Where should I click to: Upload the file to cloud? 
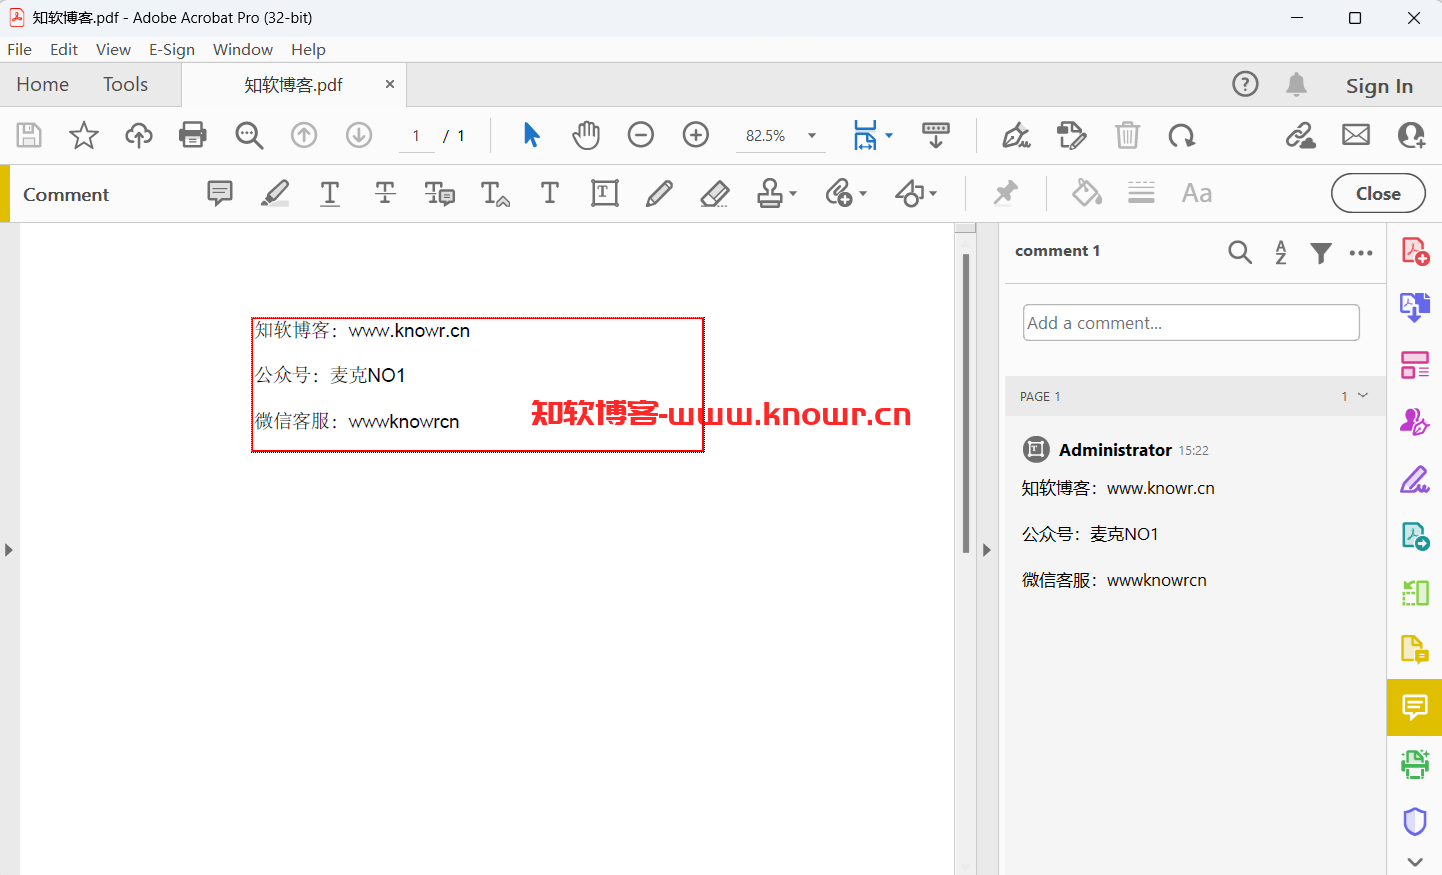point(139,135)
